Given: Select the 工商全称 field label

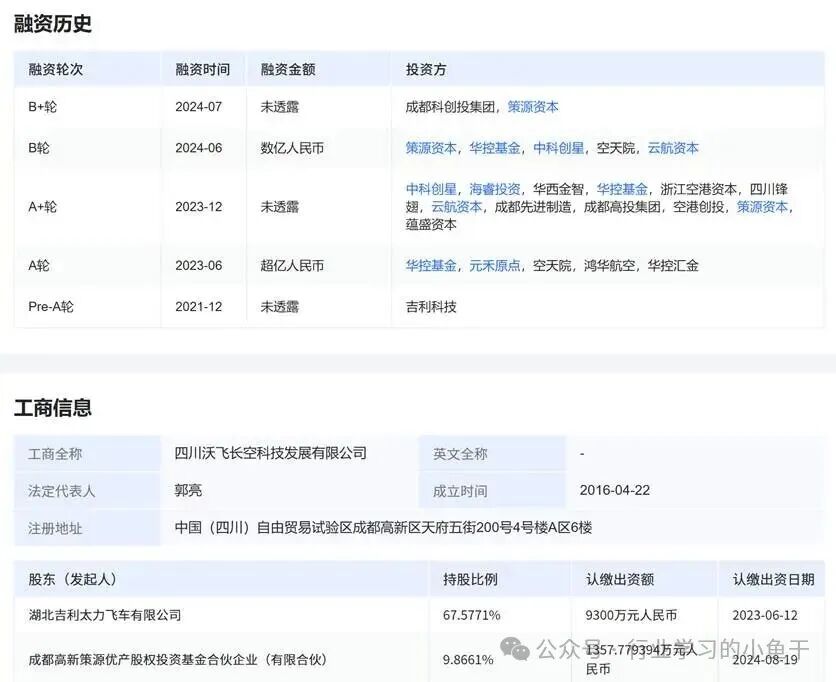Looking at the screenshot, I should tap(55, 454).
